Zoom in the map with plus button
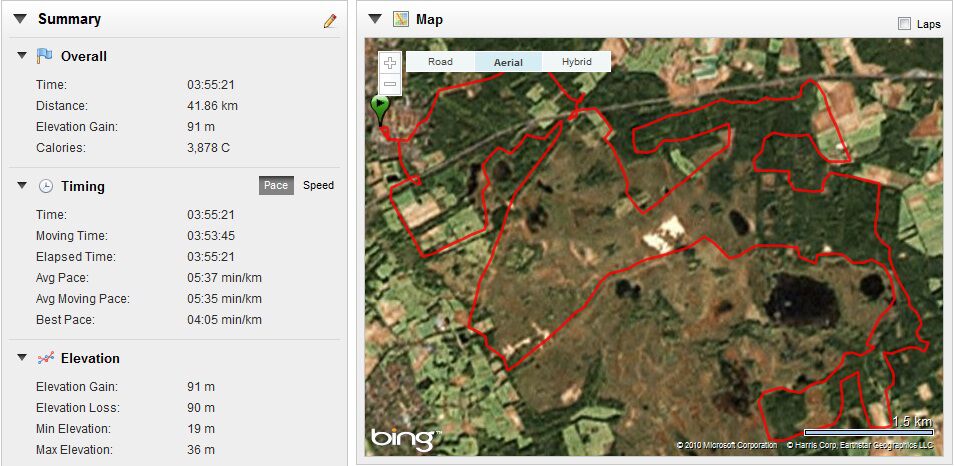This screenshot has width=954, height=466. (x=390, y=63)
